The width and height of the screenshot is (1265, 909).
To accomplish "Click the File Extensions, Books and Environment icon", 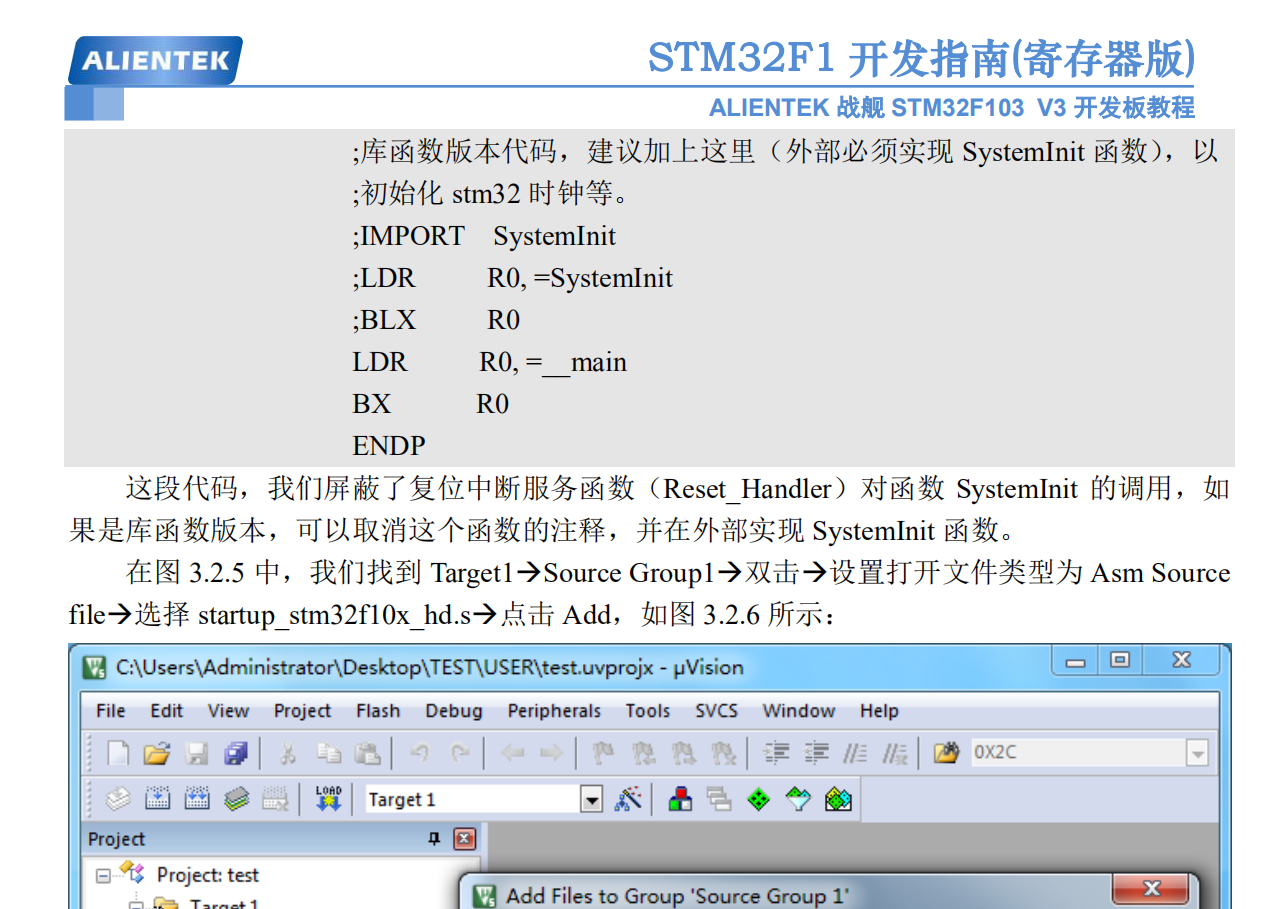I will pos(680,799).
